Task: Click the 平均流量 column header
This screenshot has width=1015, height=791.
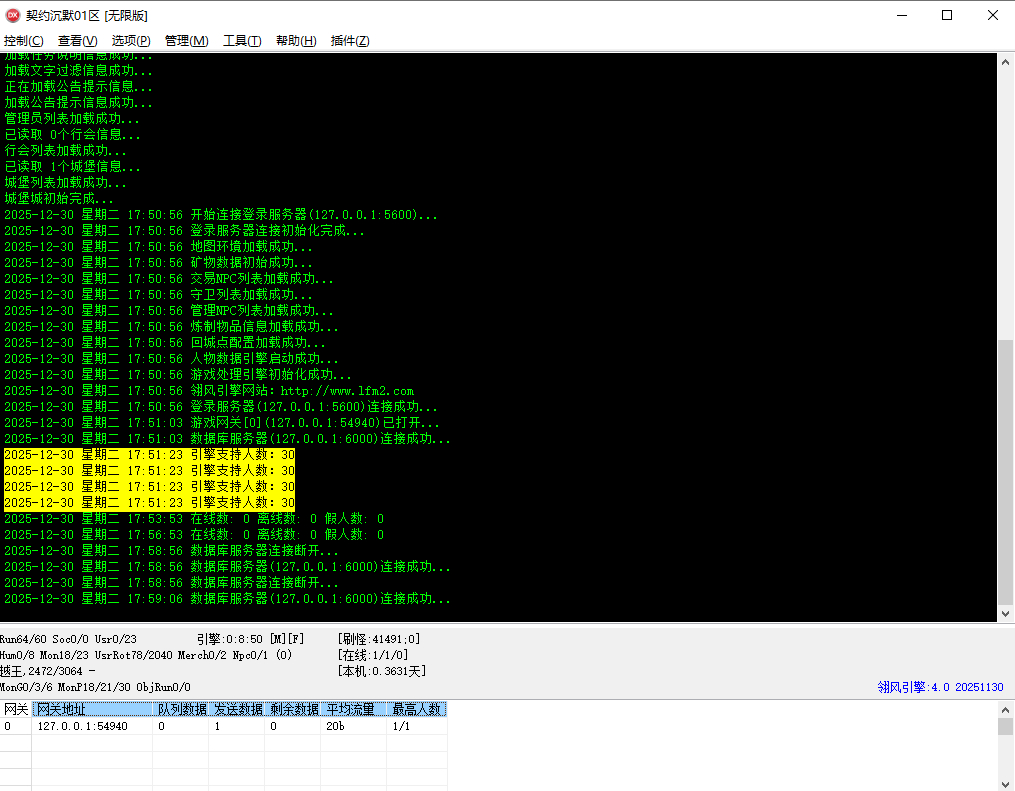Action: (x=353, y=709)
